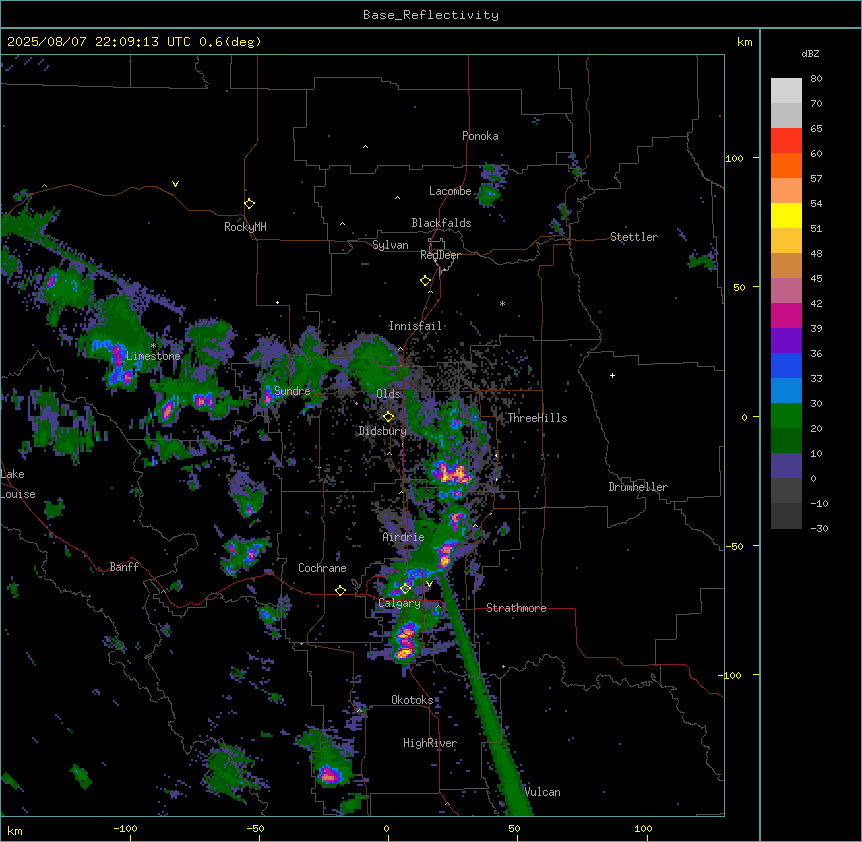Click the asterisk marker above the Limestone label

pos(154,346)
